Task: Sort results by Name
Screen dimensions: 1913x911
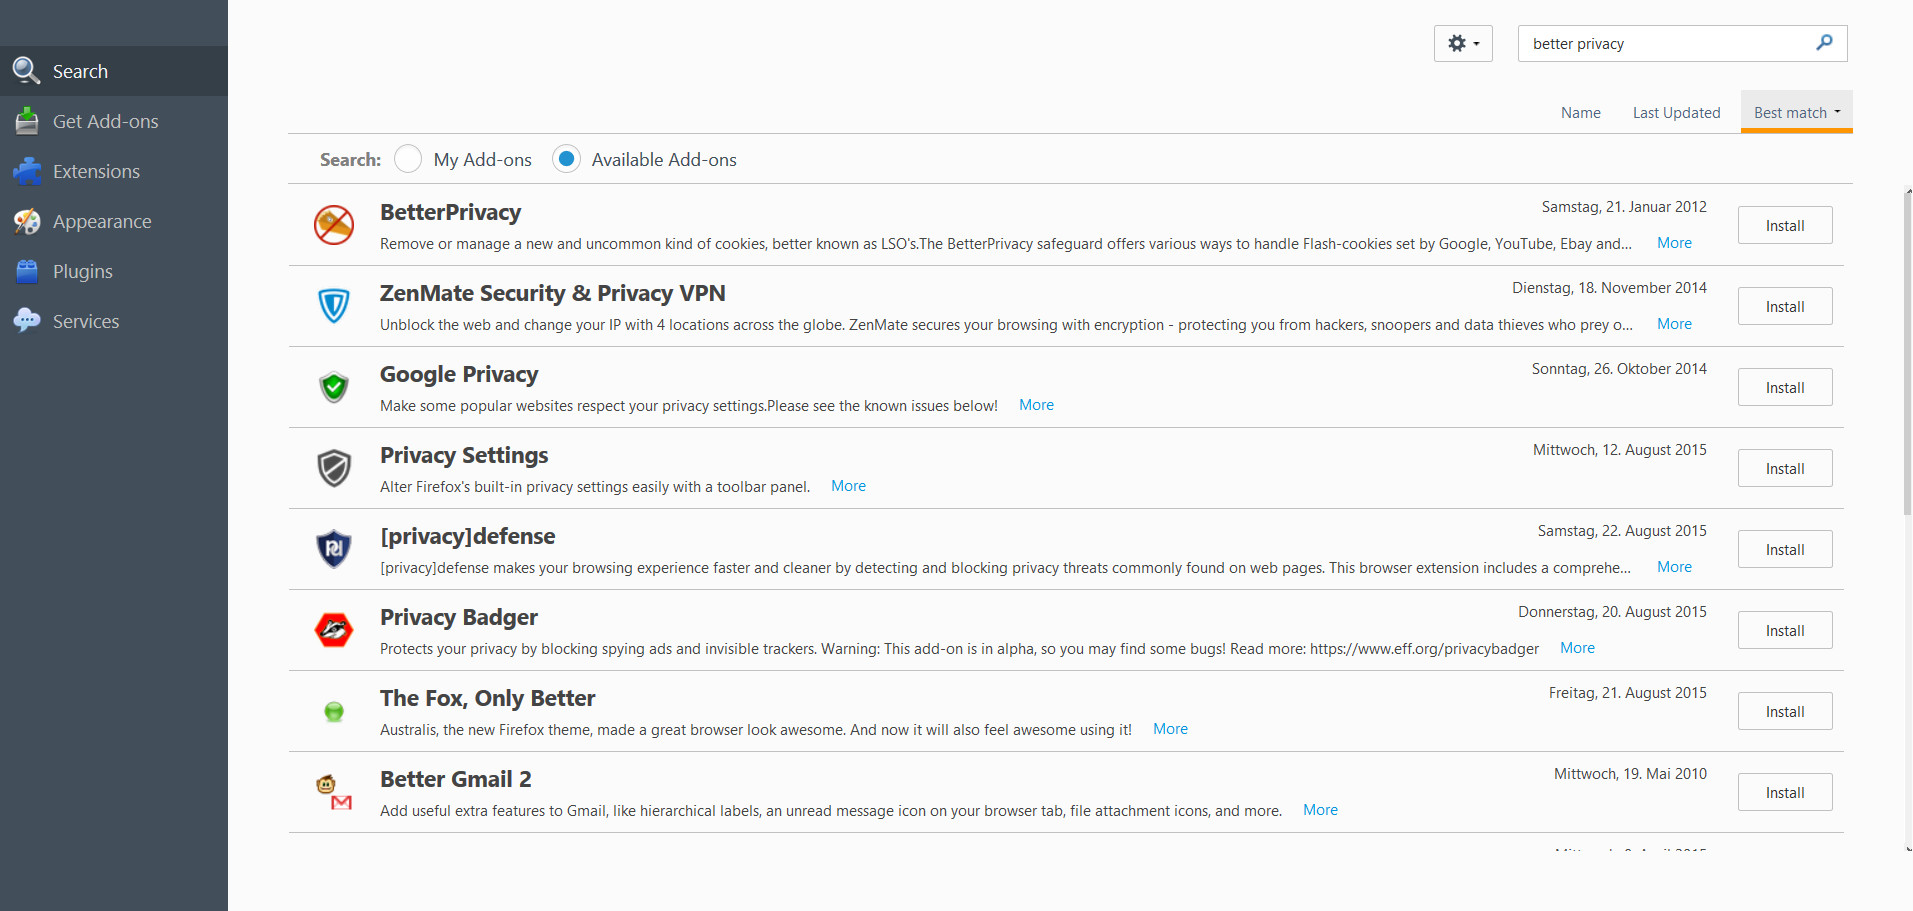Action: tap(1581, 113)
